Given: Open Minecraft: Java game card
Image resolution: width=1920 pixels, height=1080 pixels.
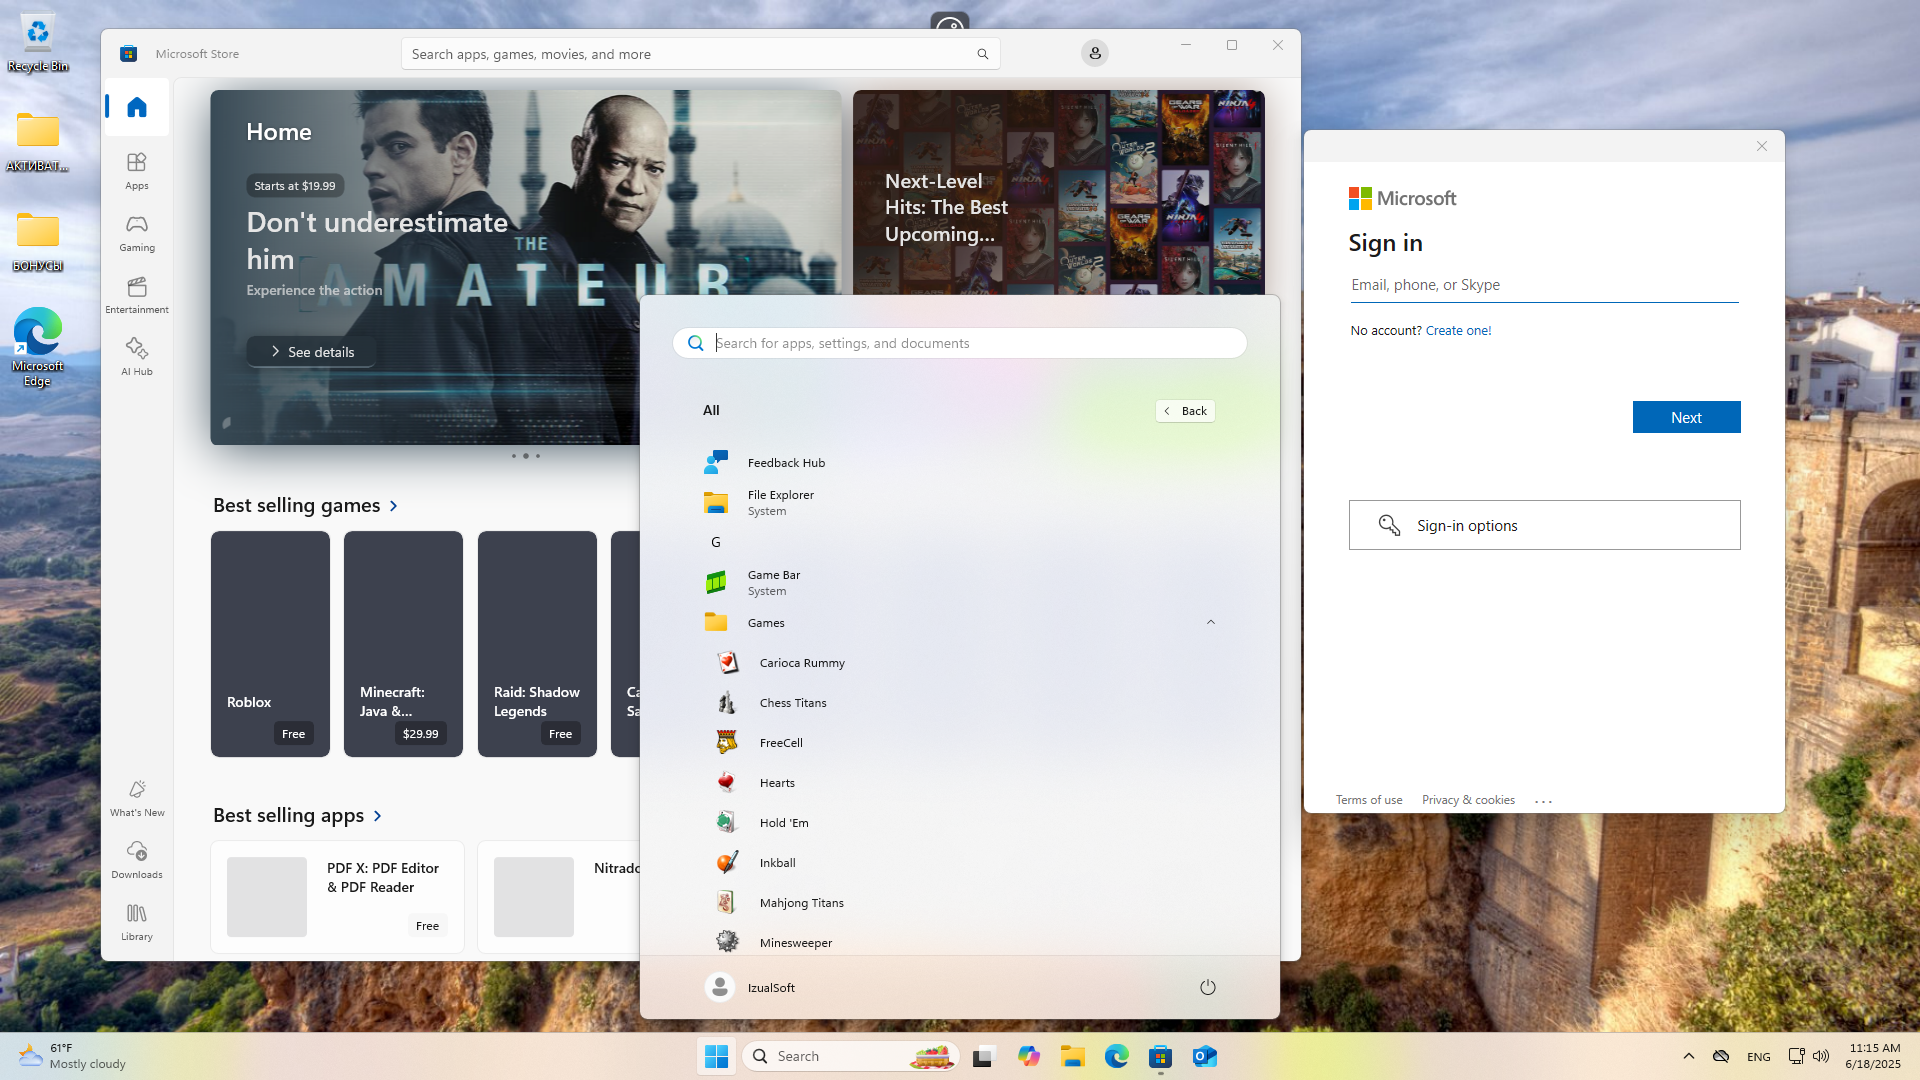Looking at the screenshot, I should pyautogui.click(x=403, y=643).
